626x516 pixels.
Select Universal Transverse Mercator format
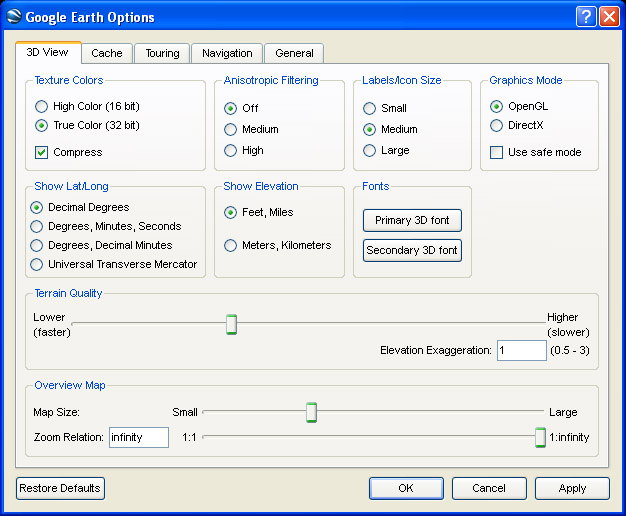(38, 264)
